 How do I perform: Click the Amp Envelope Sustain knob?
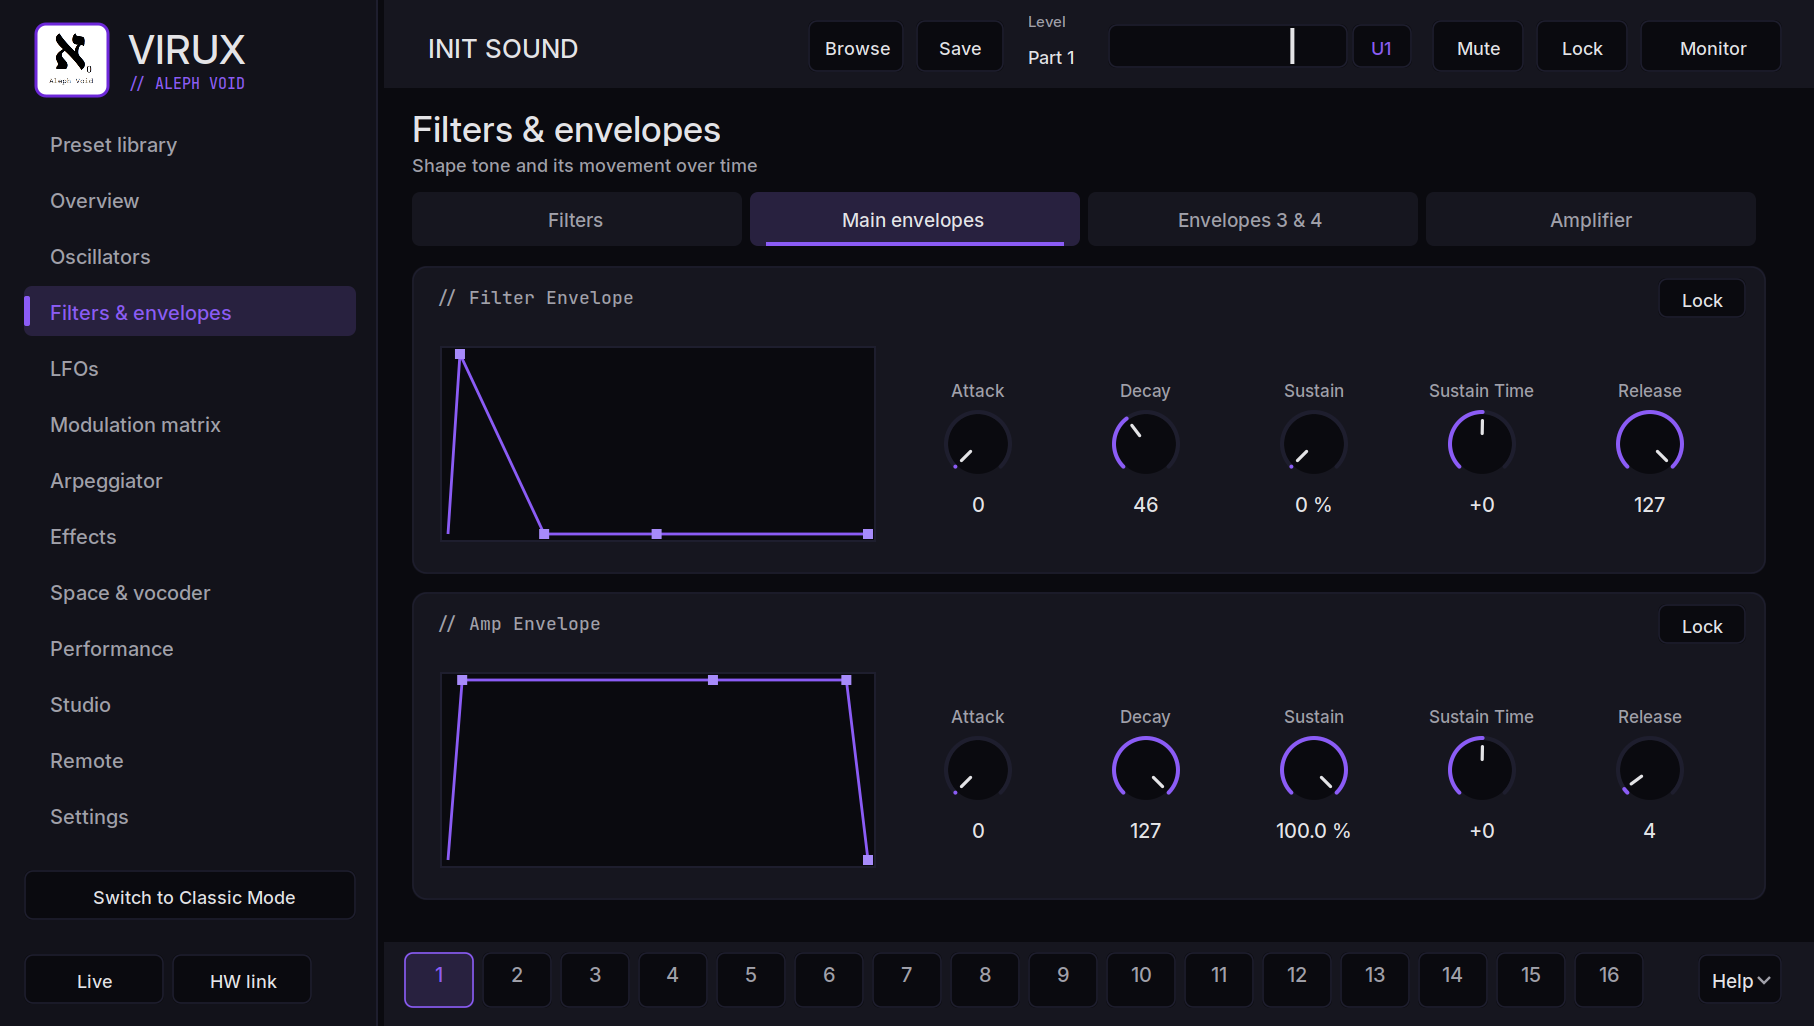(x=1314, y=770)
